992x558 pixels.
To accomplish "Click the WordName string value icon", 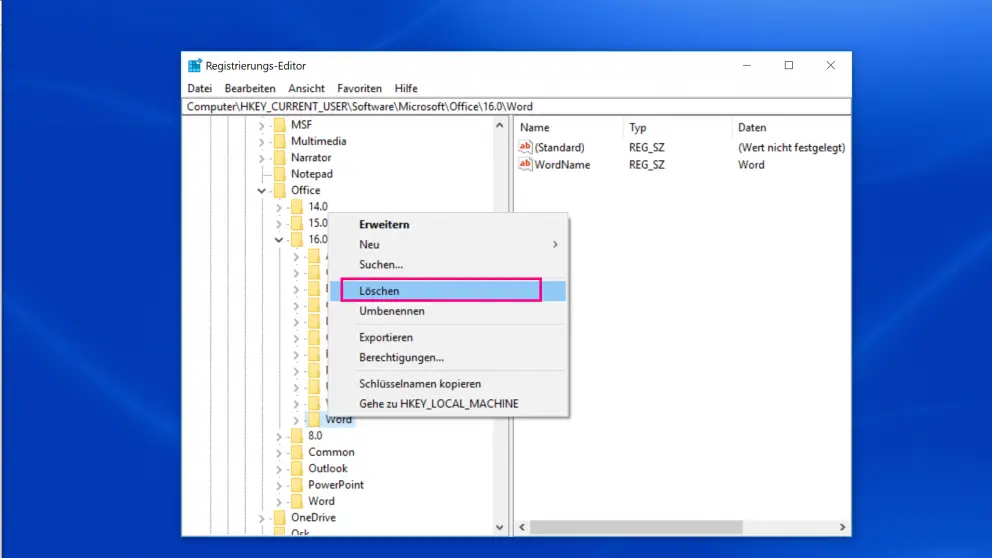I will click(525, 165).
